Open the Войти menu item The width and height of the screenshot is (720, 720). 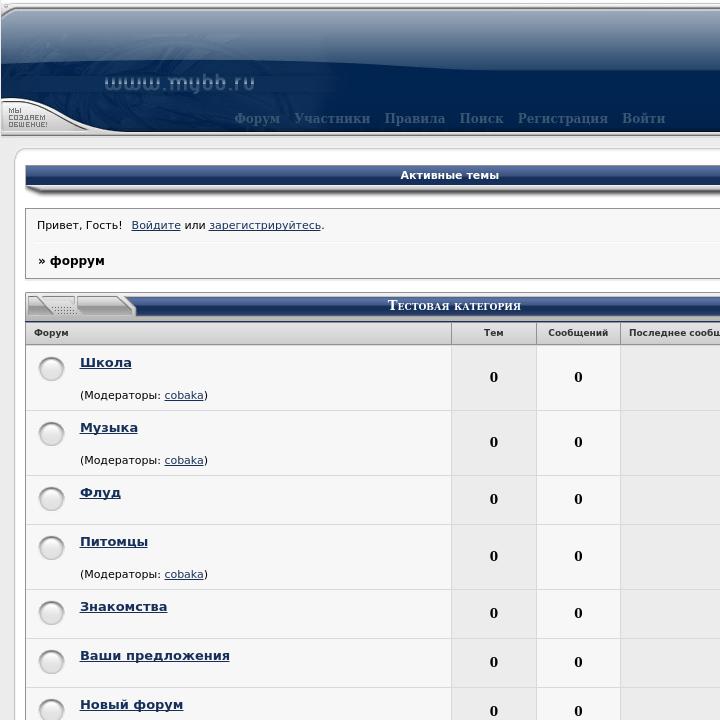pyautogui.click(x=644, y=118)
